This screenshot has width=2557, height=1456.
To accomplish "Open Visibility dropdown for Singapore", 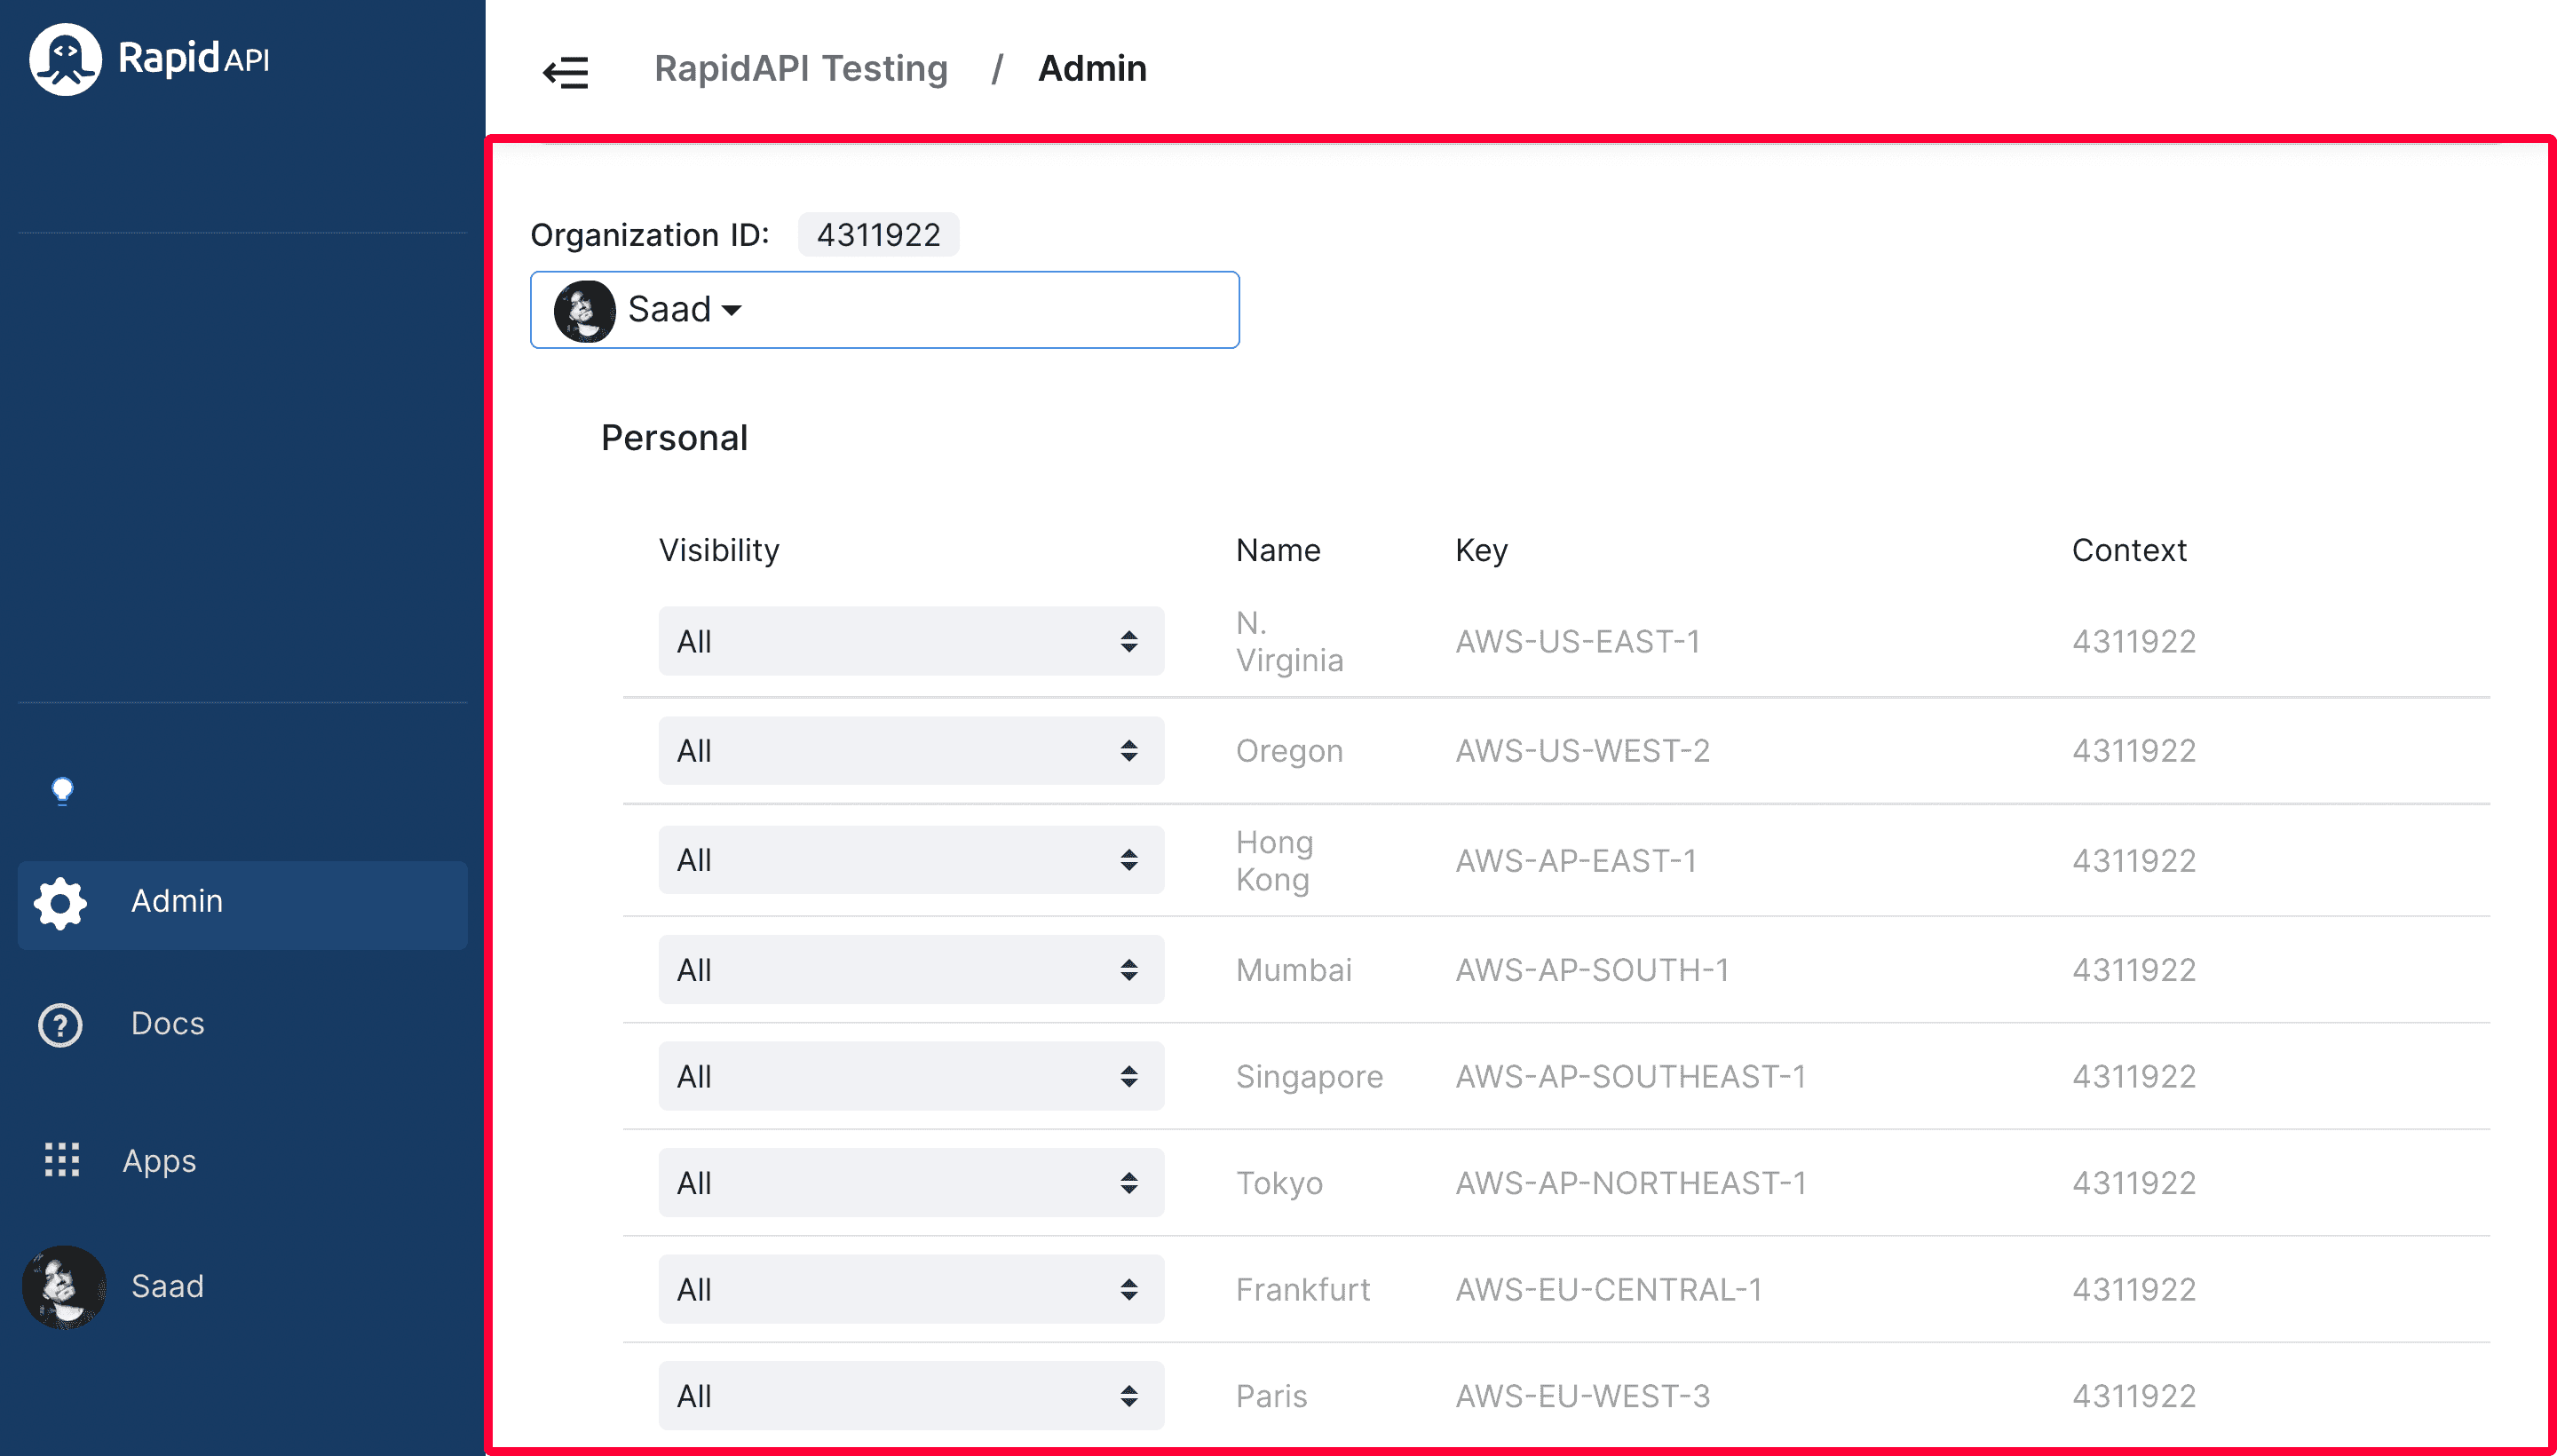I will 911,1076.
